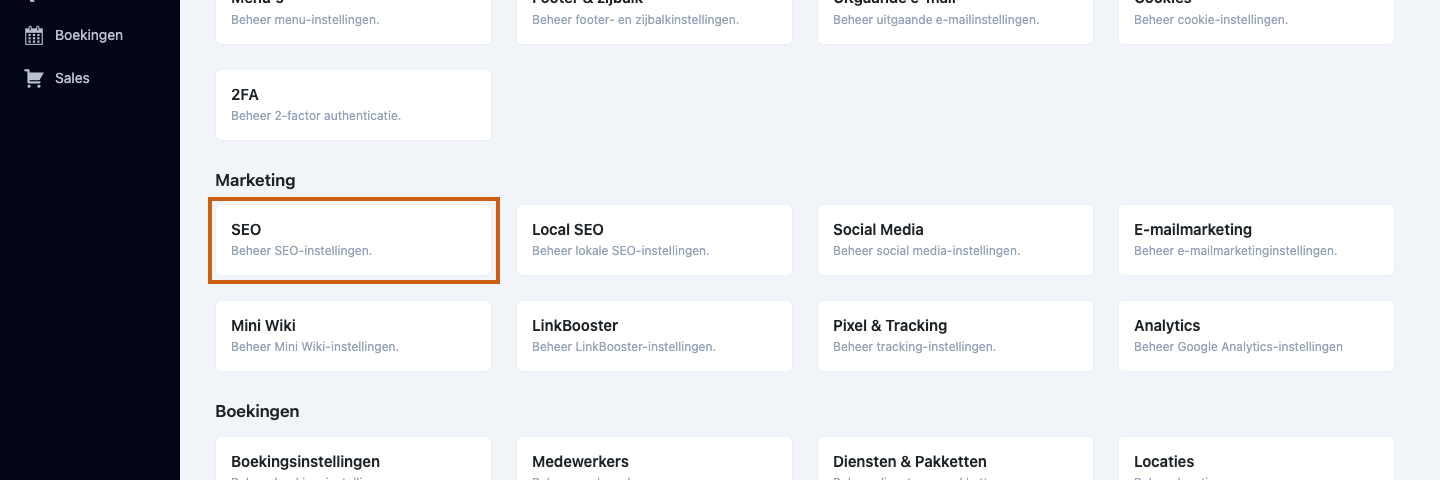Open Boekingsinstellingen card
The width and height of the screenshot is (1440, 480).
tap(354, 459)
